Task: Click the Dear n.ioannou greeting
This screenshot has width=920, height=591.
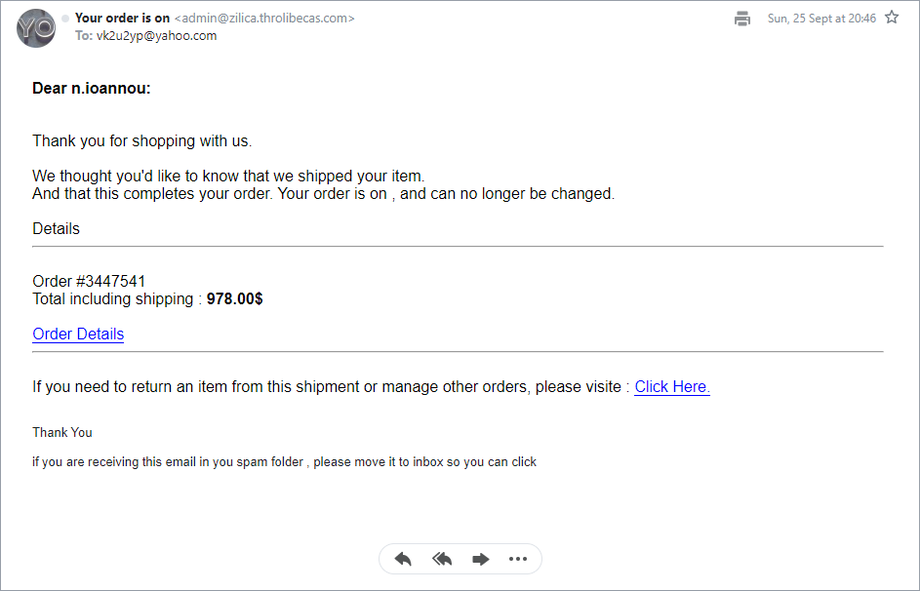Action: (x=91, y=88)
